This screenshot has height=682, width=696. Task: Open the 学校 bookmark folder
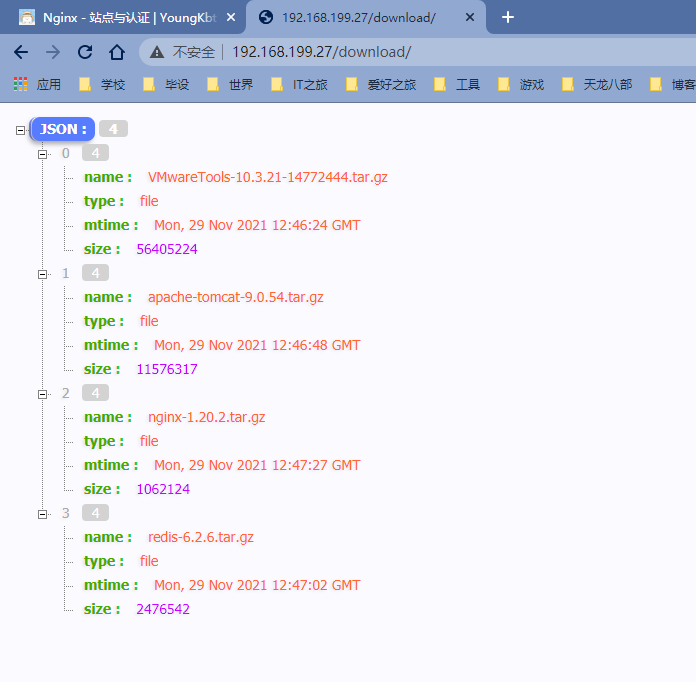[x=102, y=84]
